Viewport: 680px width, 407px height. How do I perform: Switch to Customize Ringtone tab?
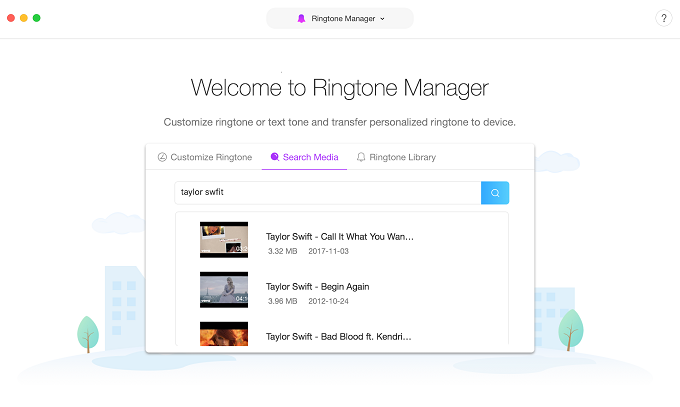tap(205, 157)
